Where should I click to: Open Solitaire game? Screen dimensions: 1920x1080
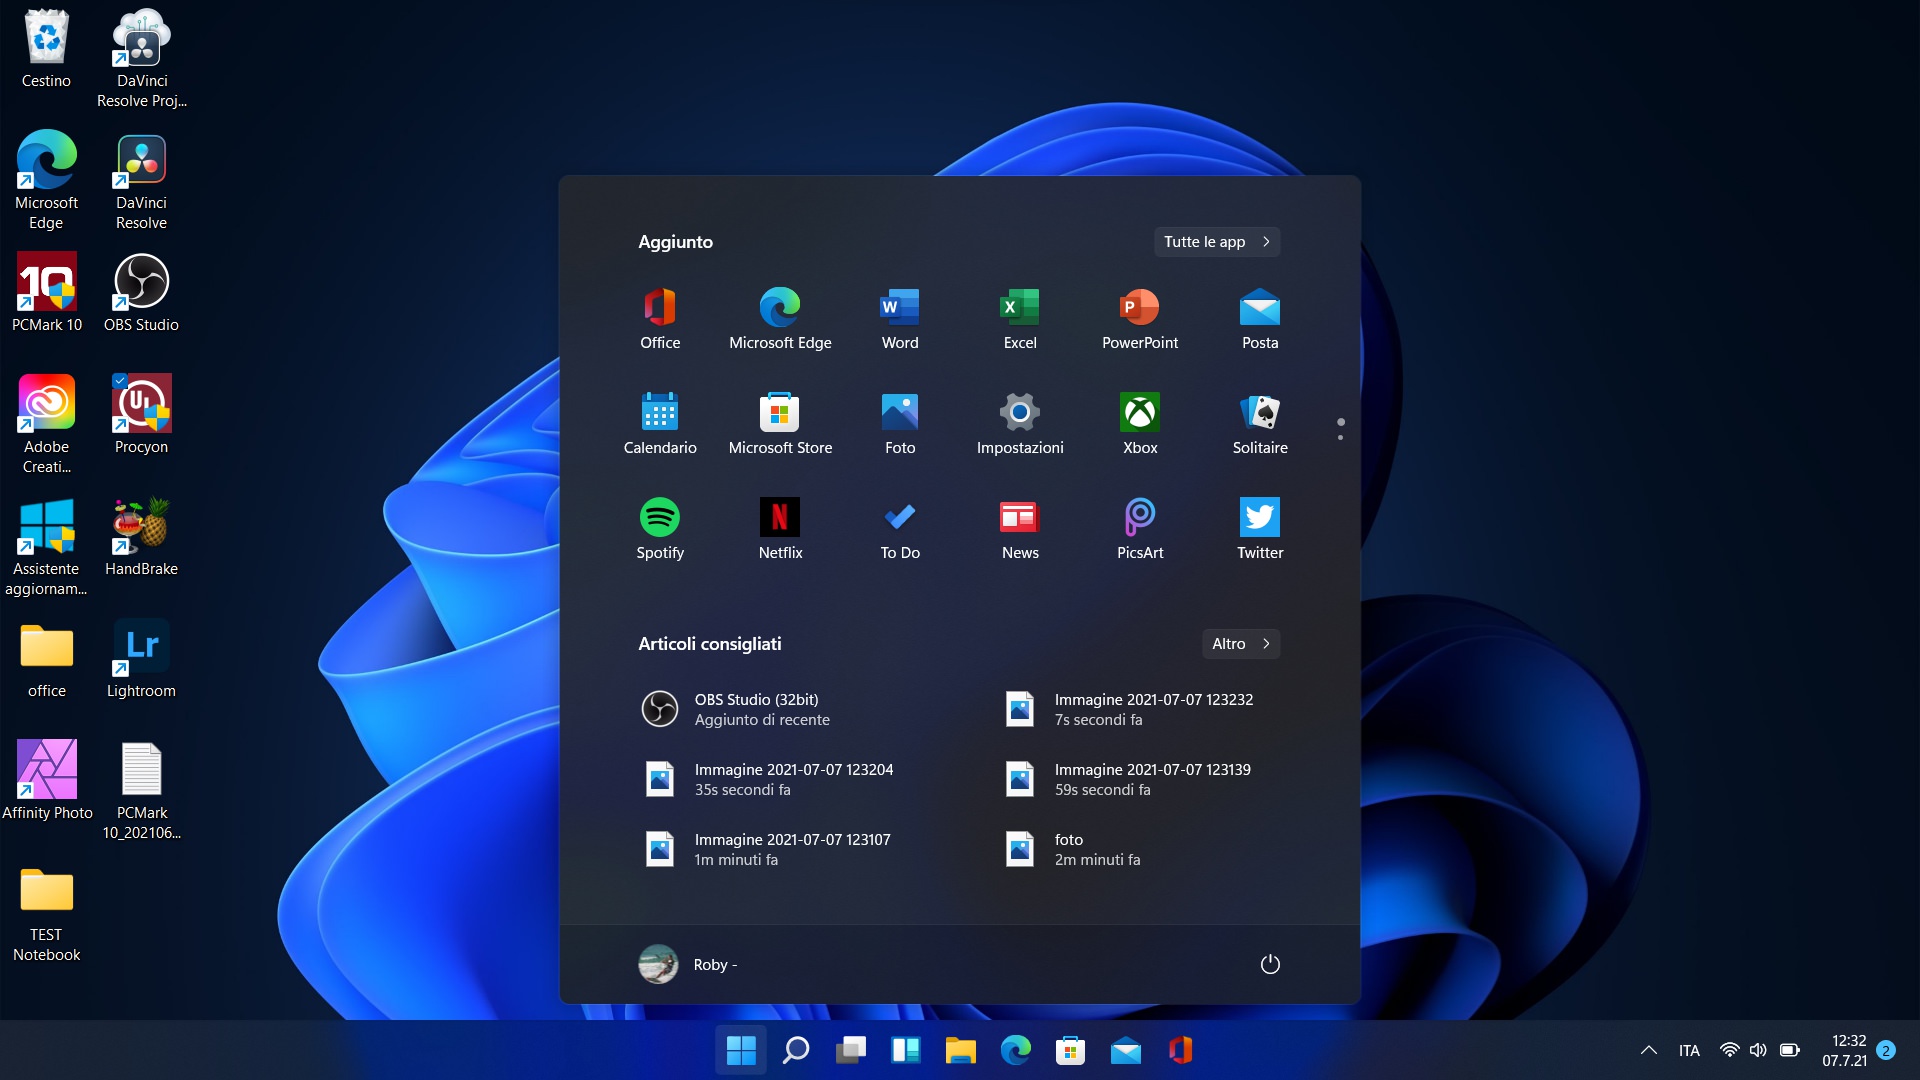point(1260,424)
